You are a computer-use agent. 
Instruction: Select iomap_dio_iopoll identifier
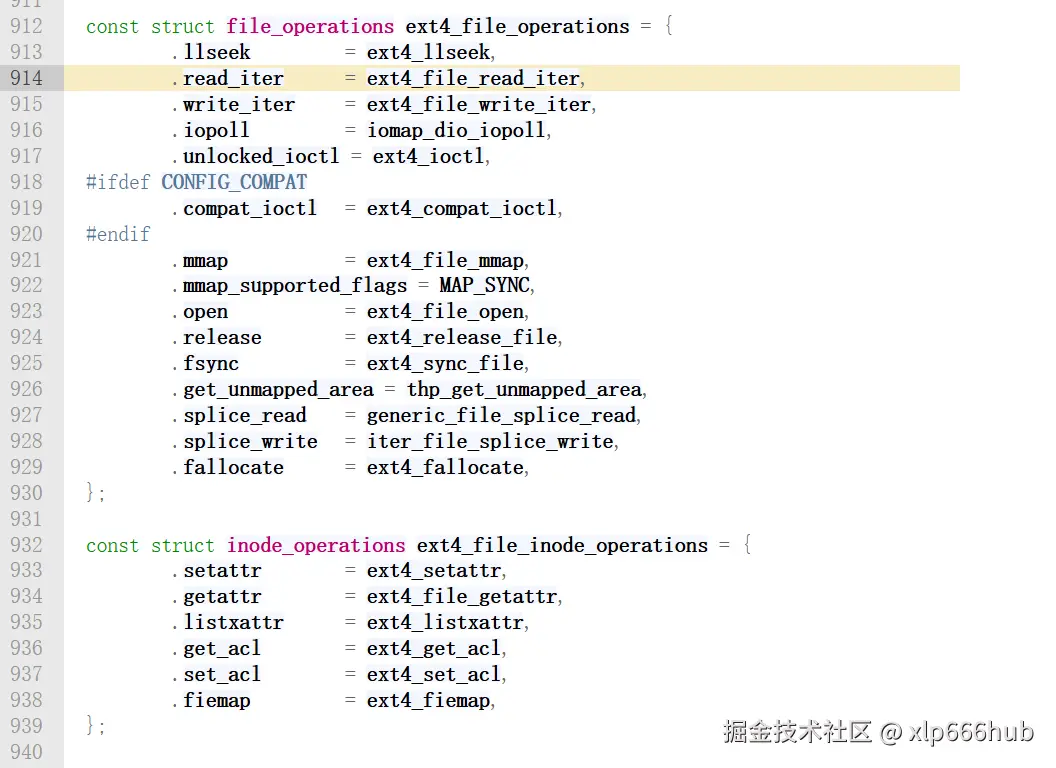click(x=456, y=130)
